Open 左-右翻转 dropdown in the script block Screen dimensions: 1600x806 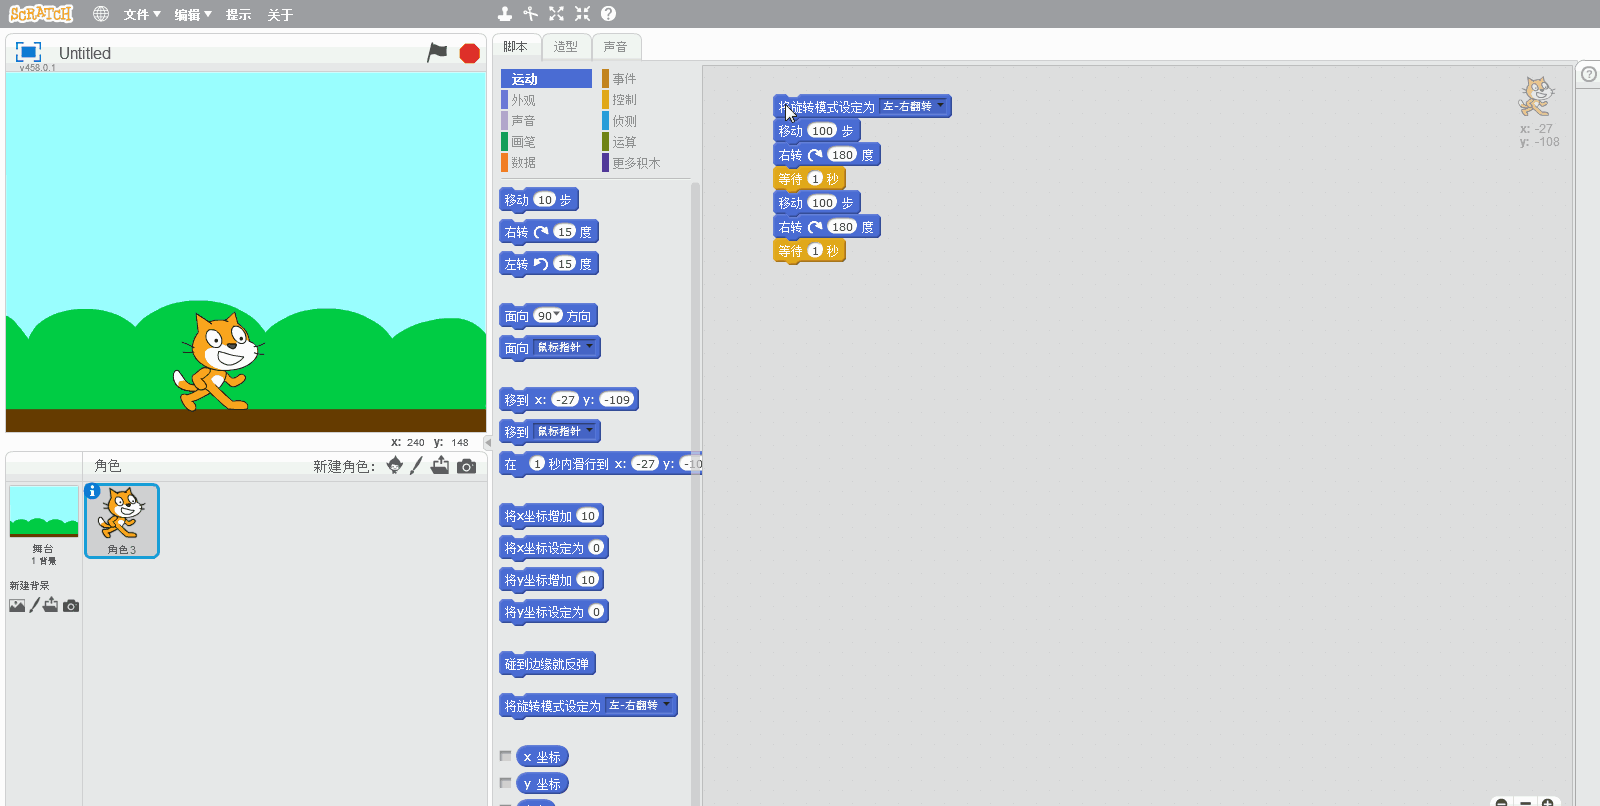pos(940,106)
